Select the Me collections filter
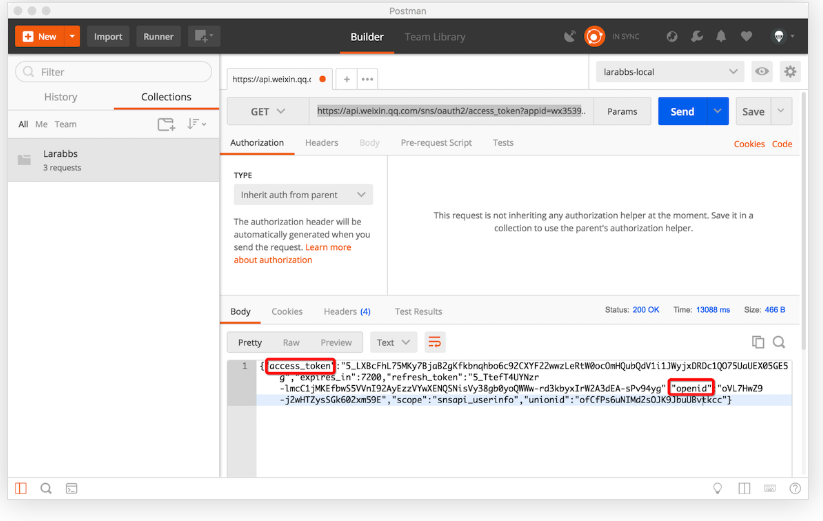The width and height of the screenshot is (823, 521). point(41,124)
